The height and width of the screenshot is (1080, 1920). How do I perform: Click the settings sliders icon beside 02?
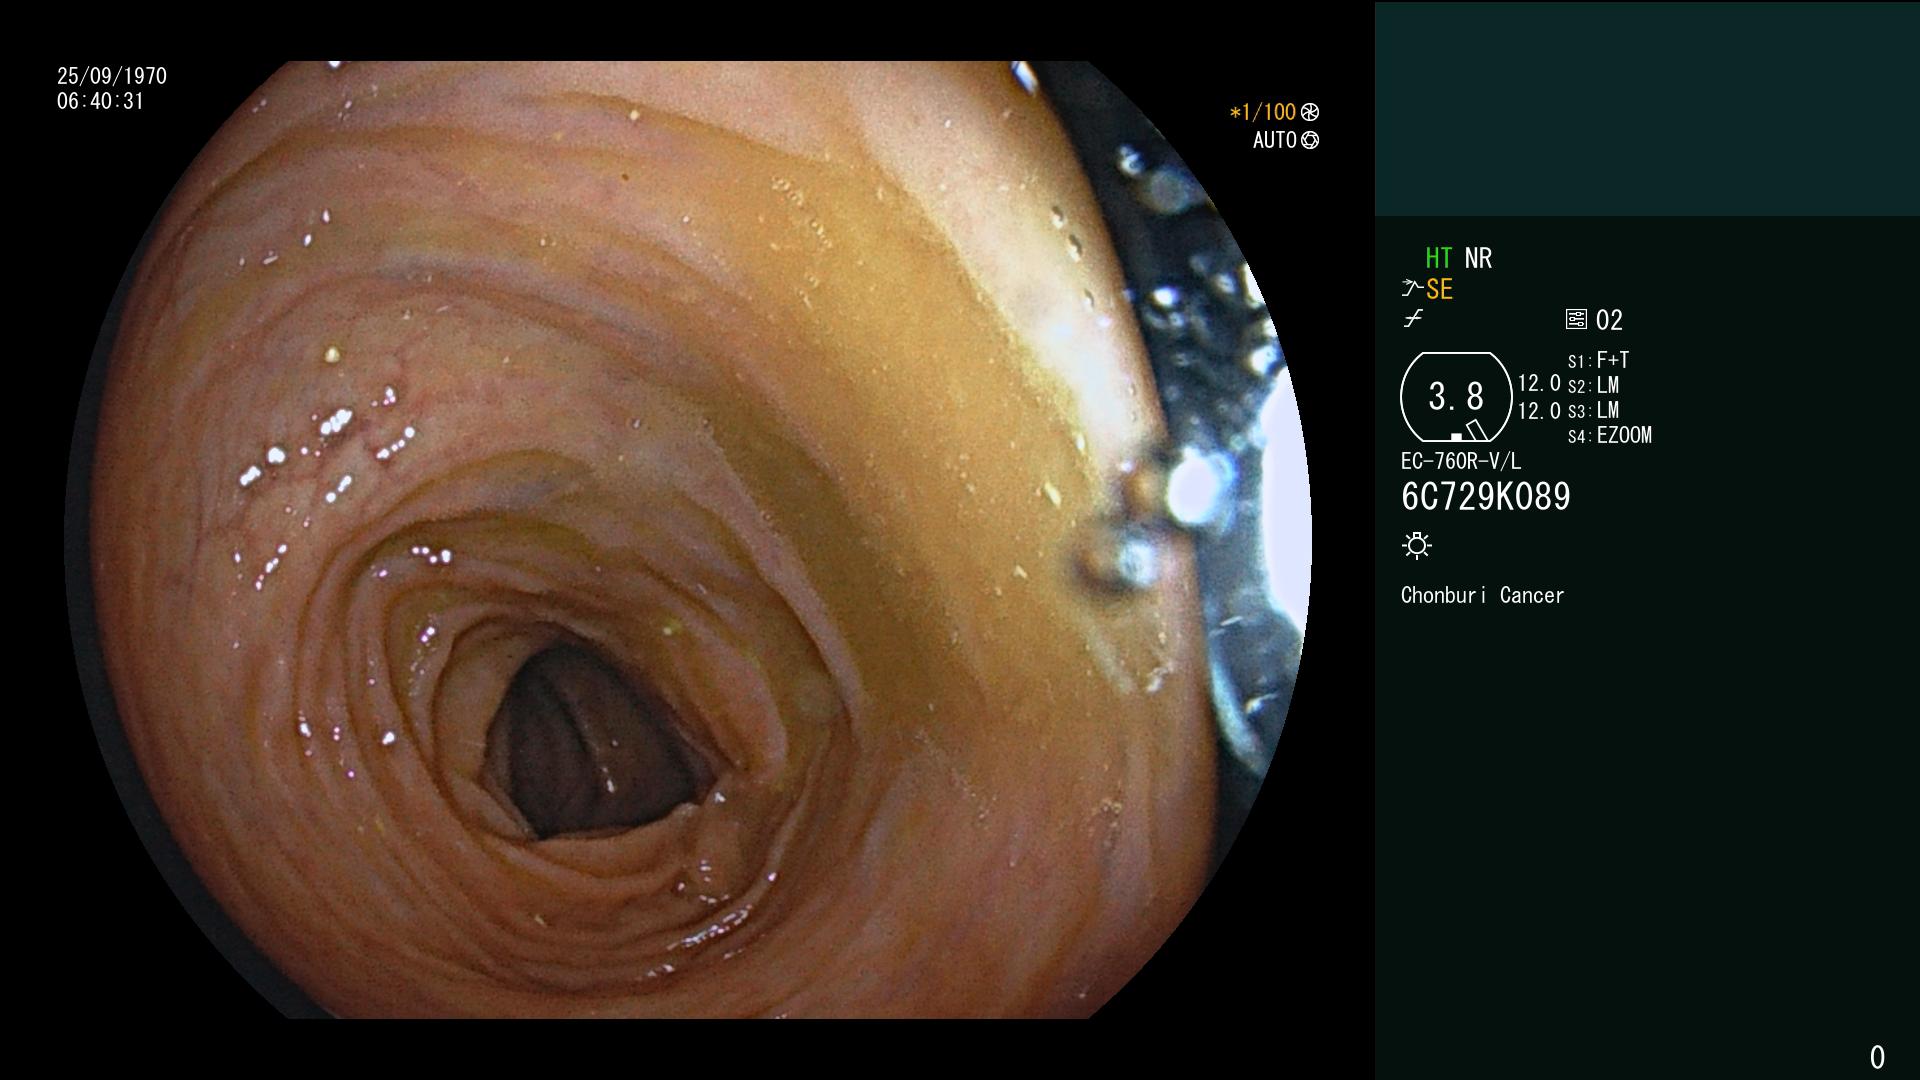click(x=1576, y=319)
